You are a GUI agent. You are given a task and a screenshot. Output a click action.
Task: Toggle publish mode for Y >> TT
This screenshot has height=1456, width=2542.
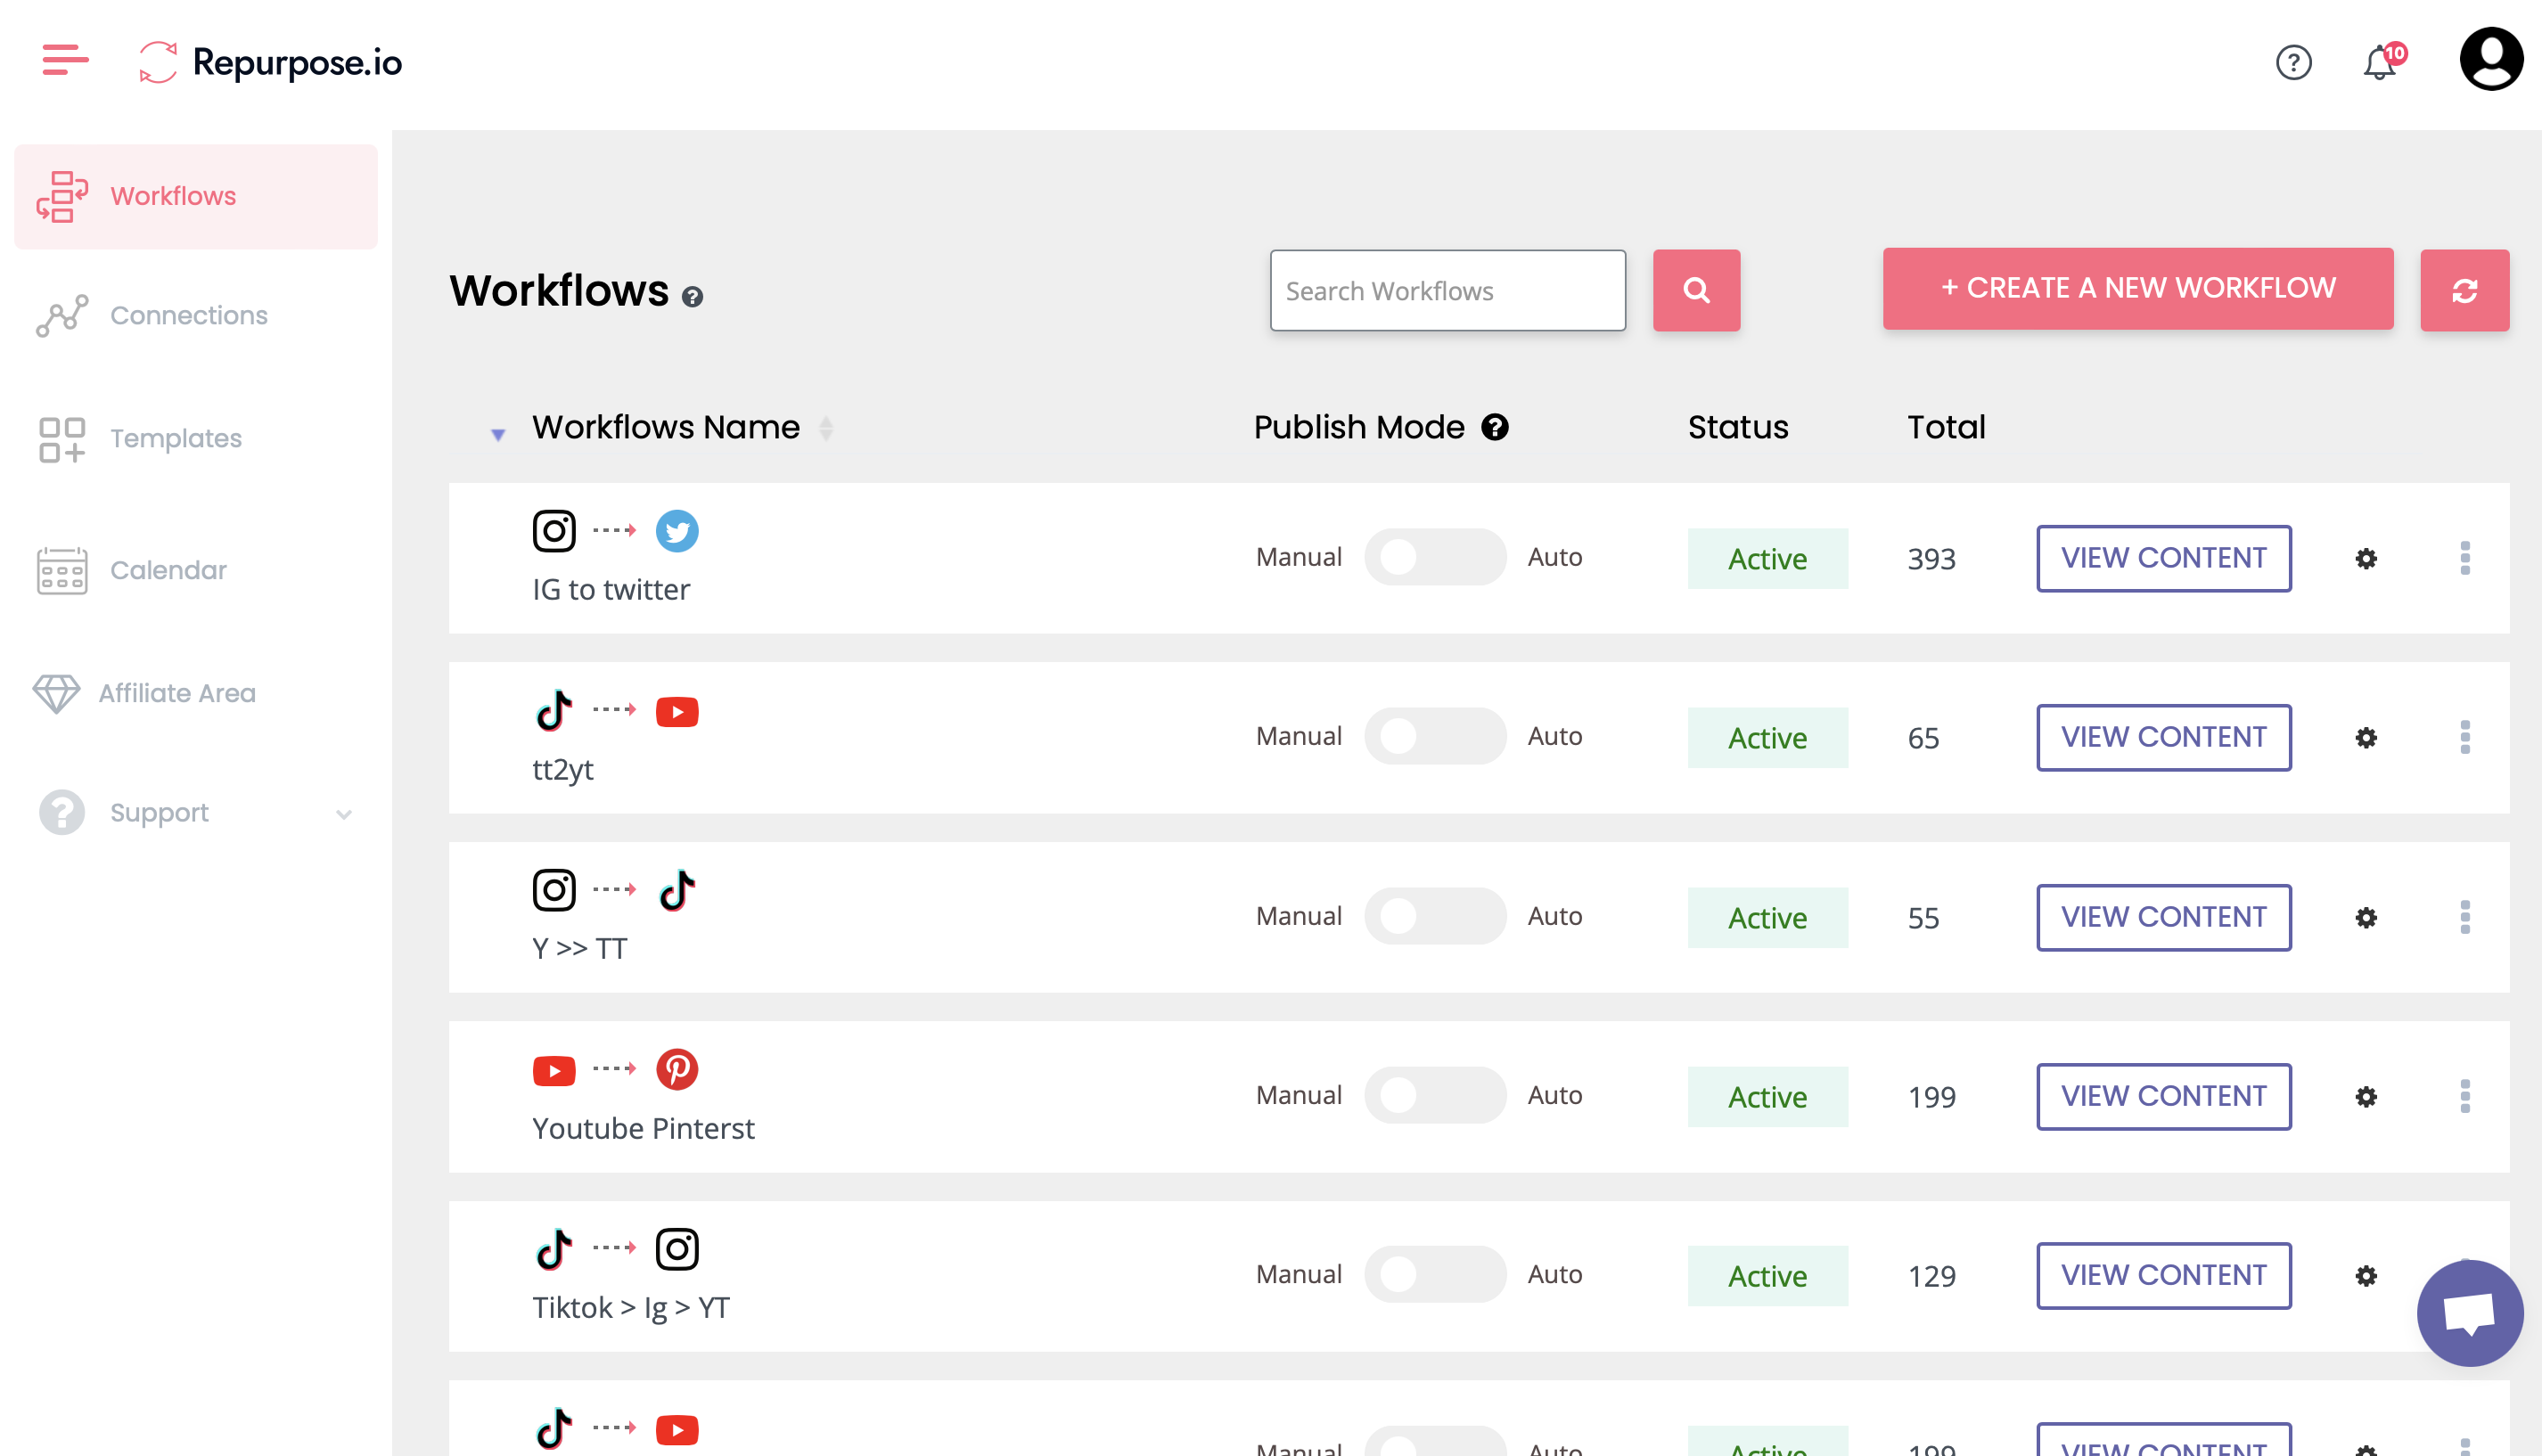point(1434,916)
